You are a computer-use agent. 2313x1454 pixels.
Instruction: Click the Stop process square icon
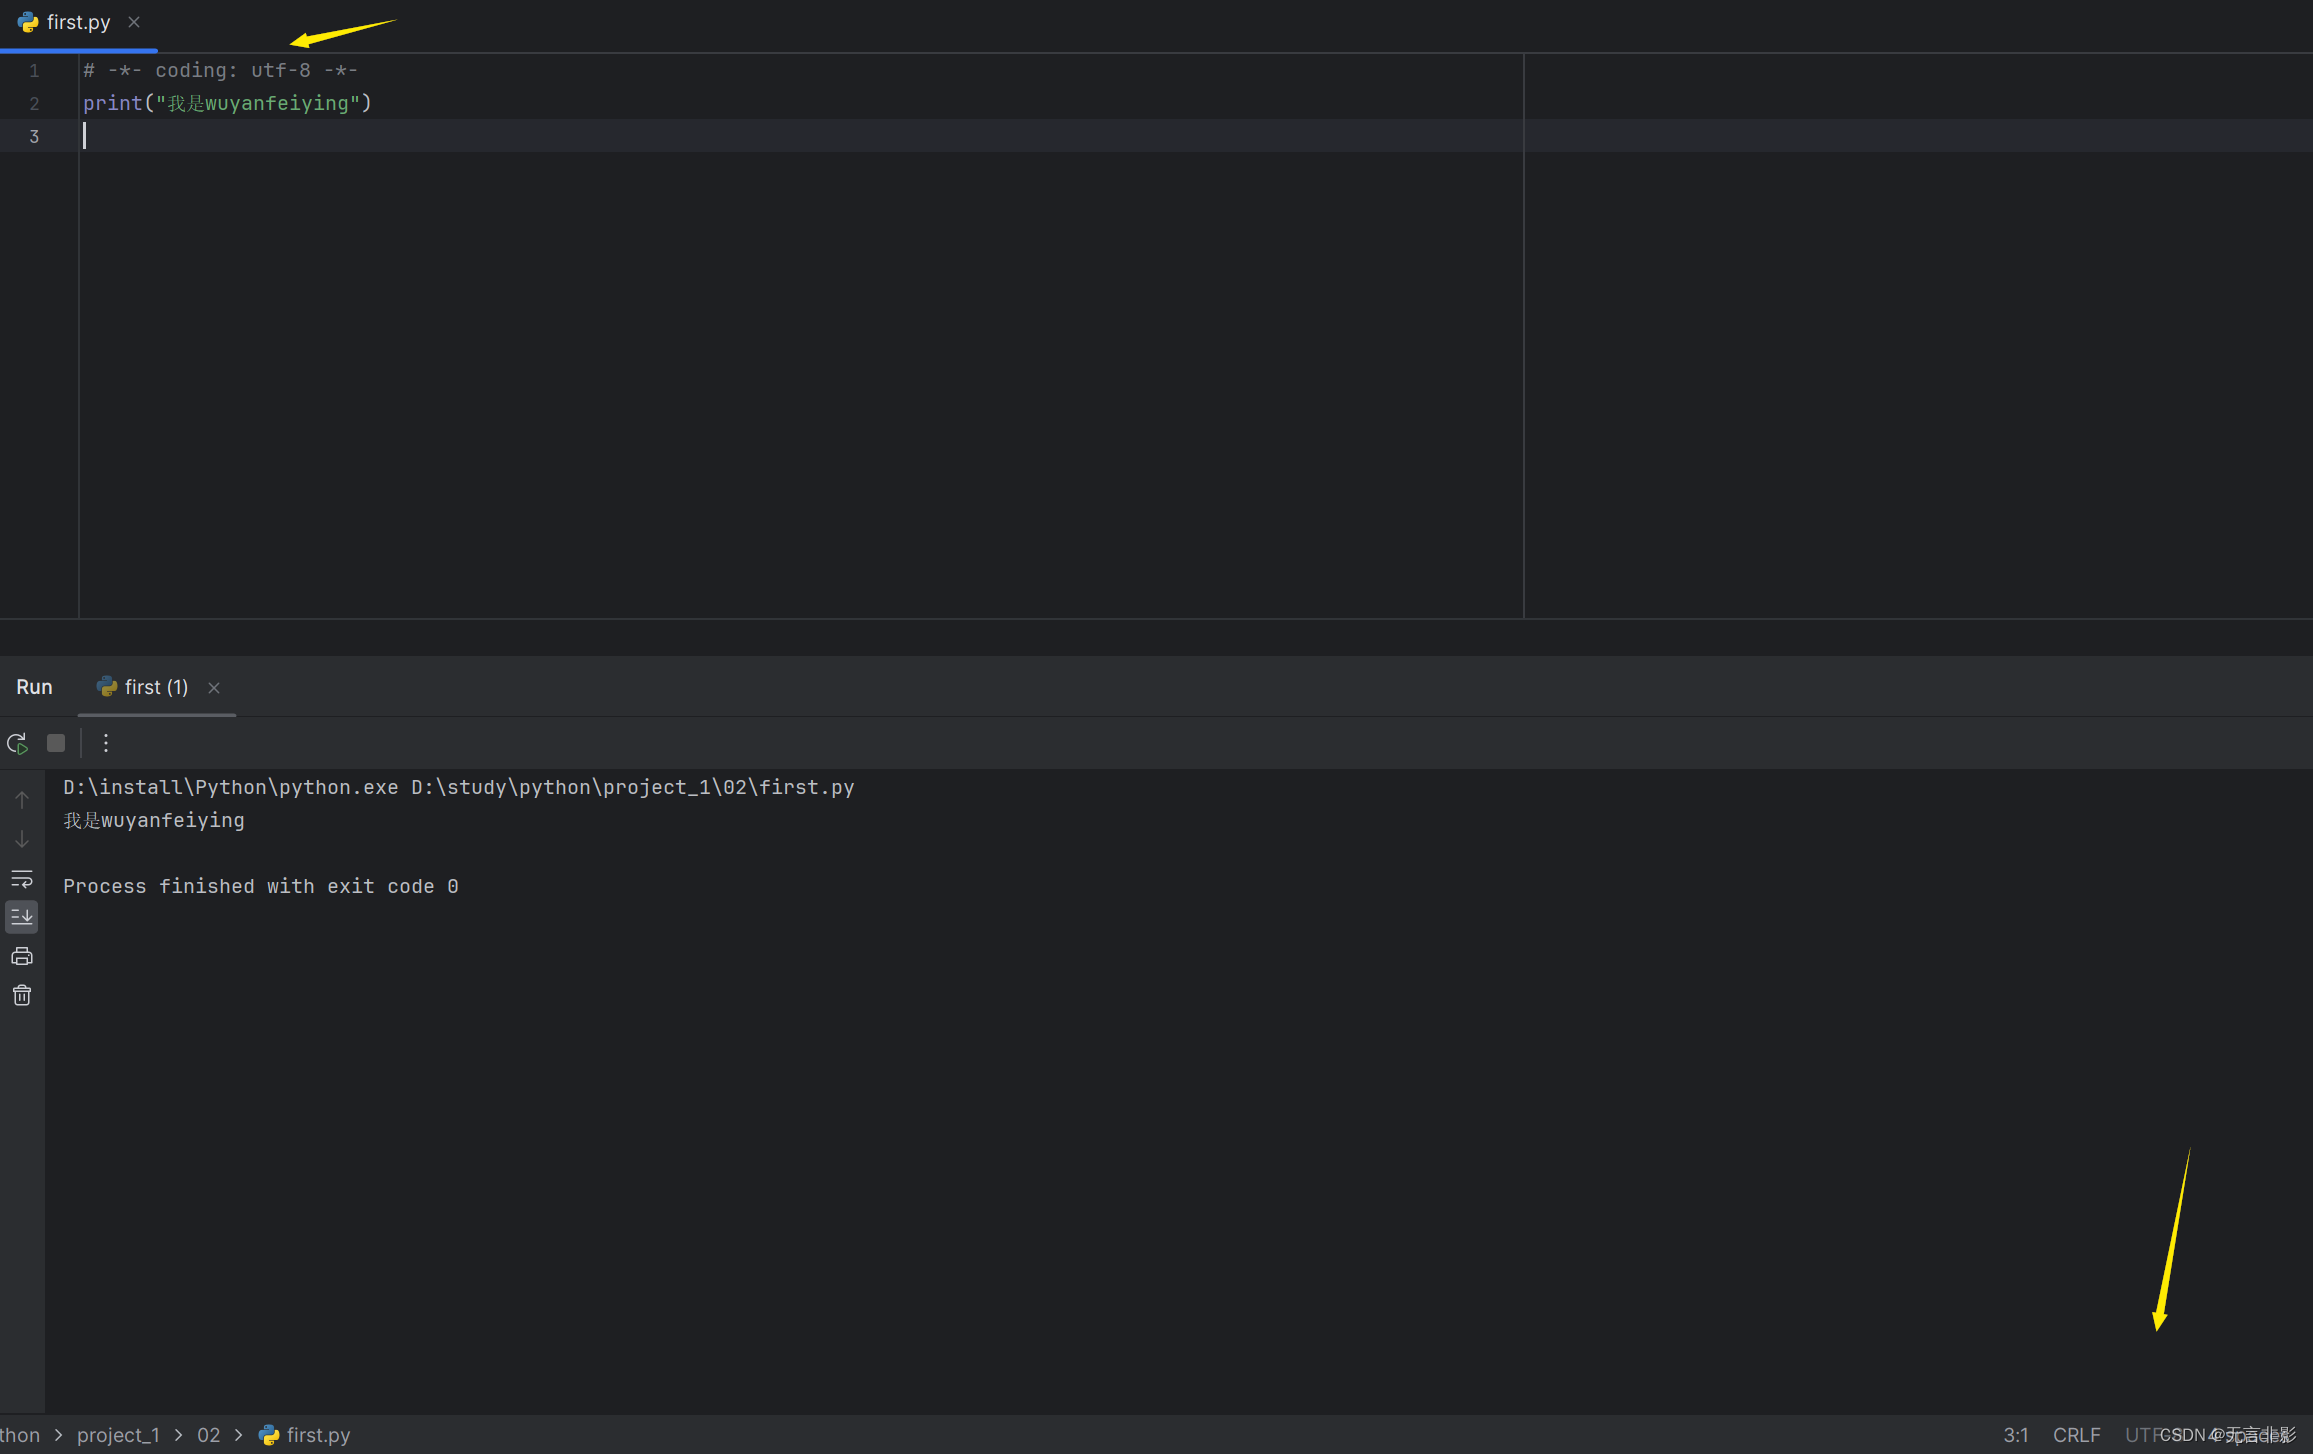56,743
